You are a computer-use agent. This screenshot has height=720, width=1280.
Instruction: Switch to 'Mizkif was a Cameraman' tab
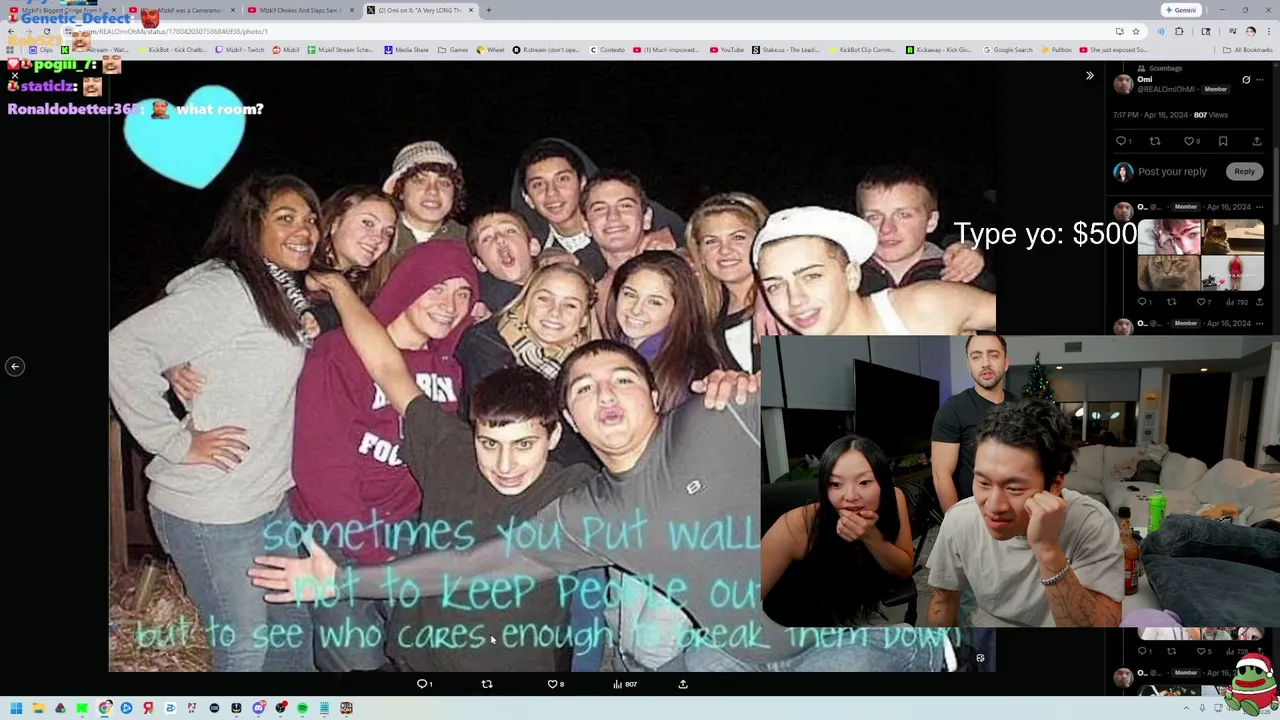coord(185,10)
